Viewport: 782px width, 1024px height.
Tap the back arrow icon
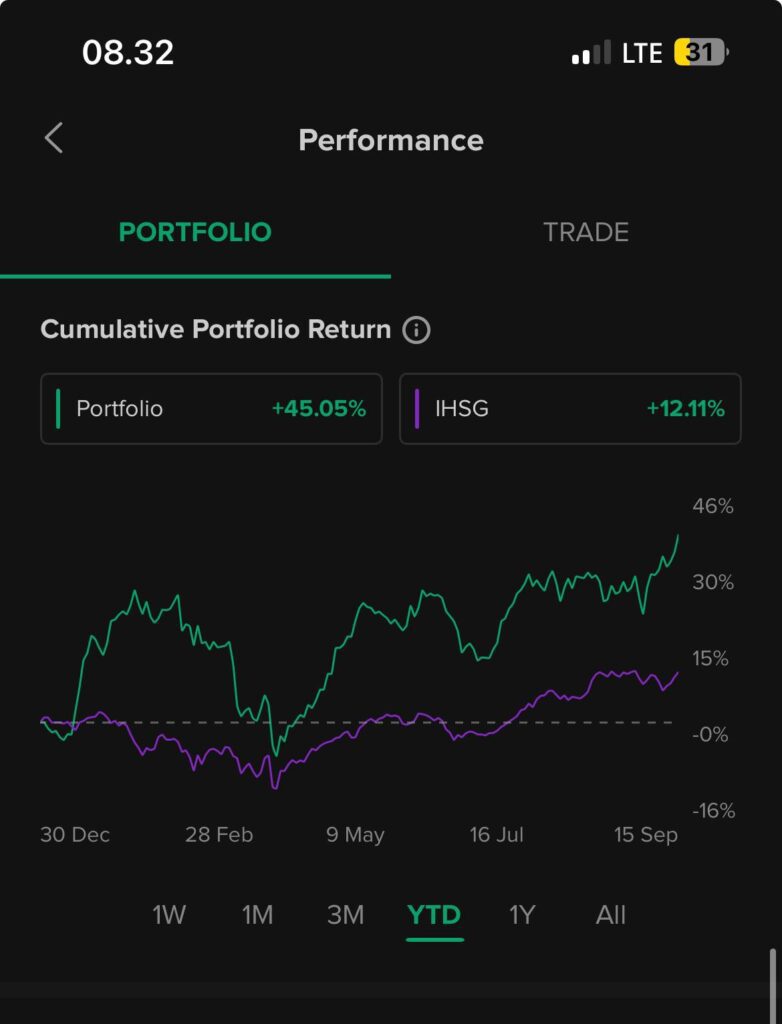54,139
